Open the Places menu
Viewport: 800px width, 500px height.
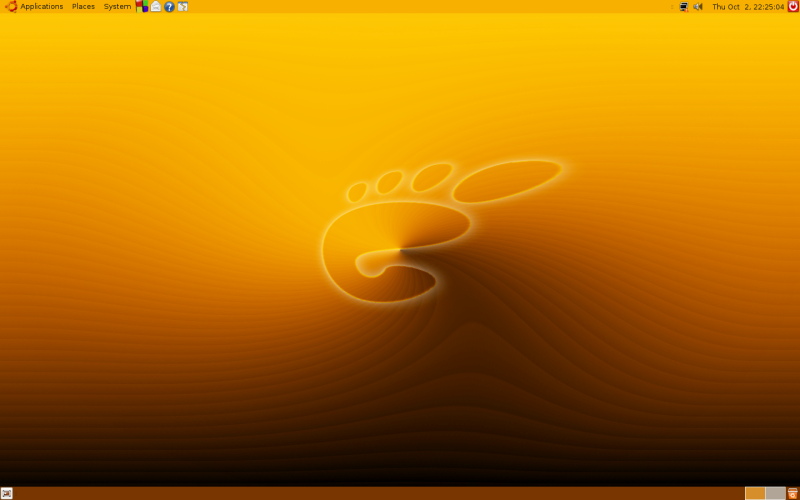pos(83,7)
